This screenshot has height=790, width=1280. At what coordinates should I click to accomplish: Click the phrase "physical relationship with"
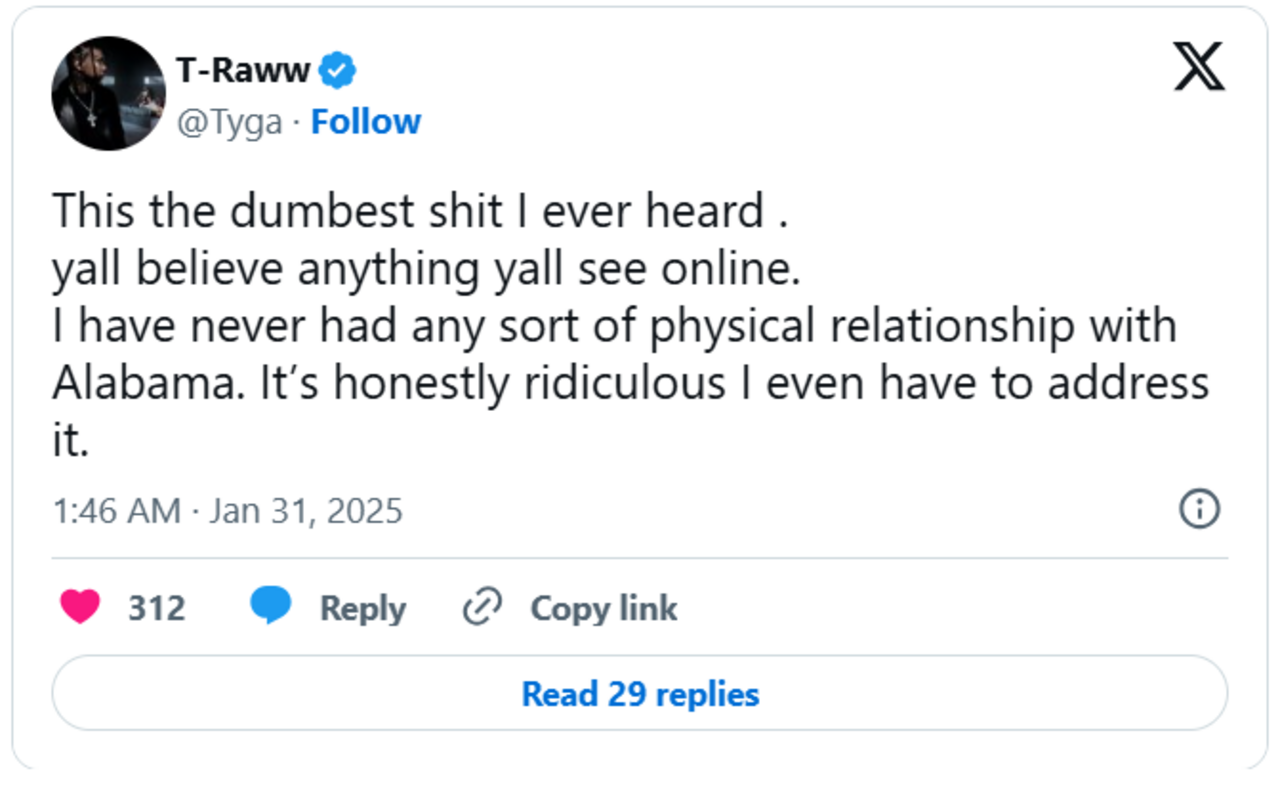913,327
